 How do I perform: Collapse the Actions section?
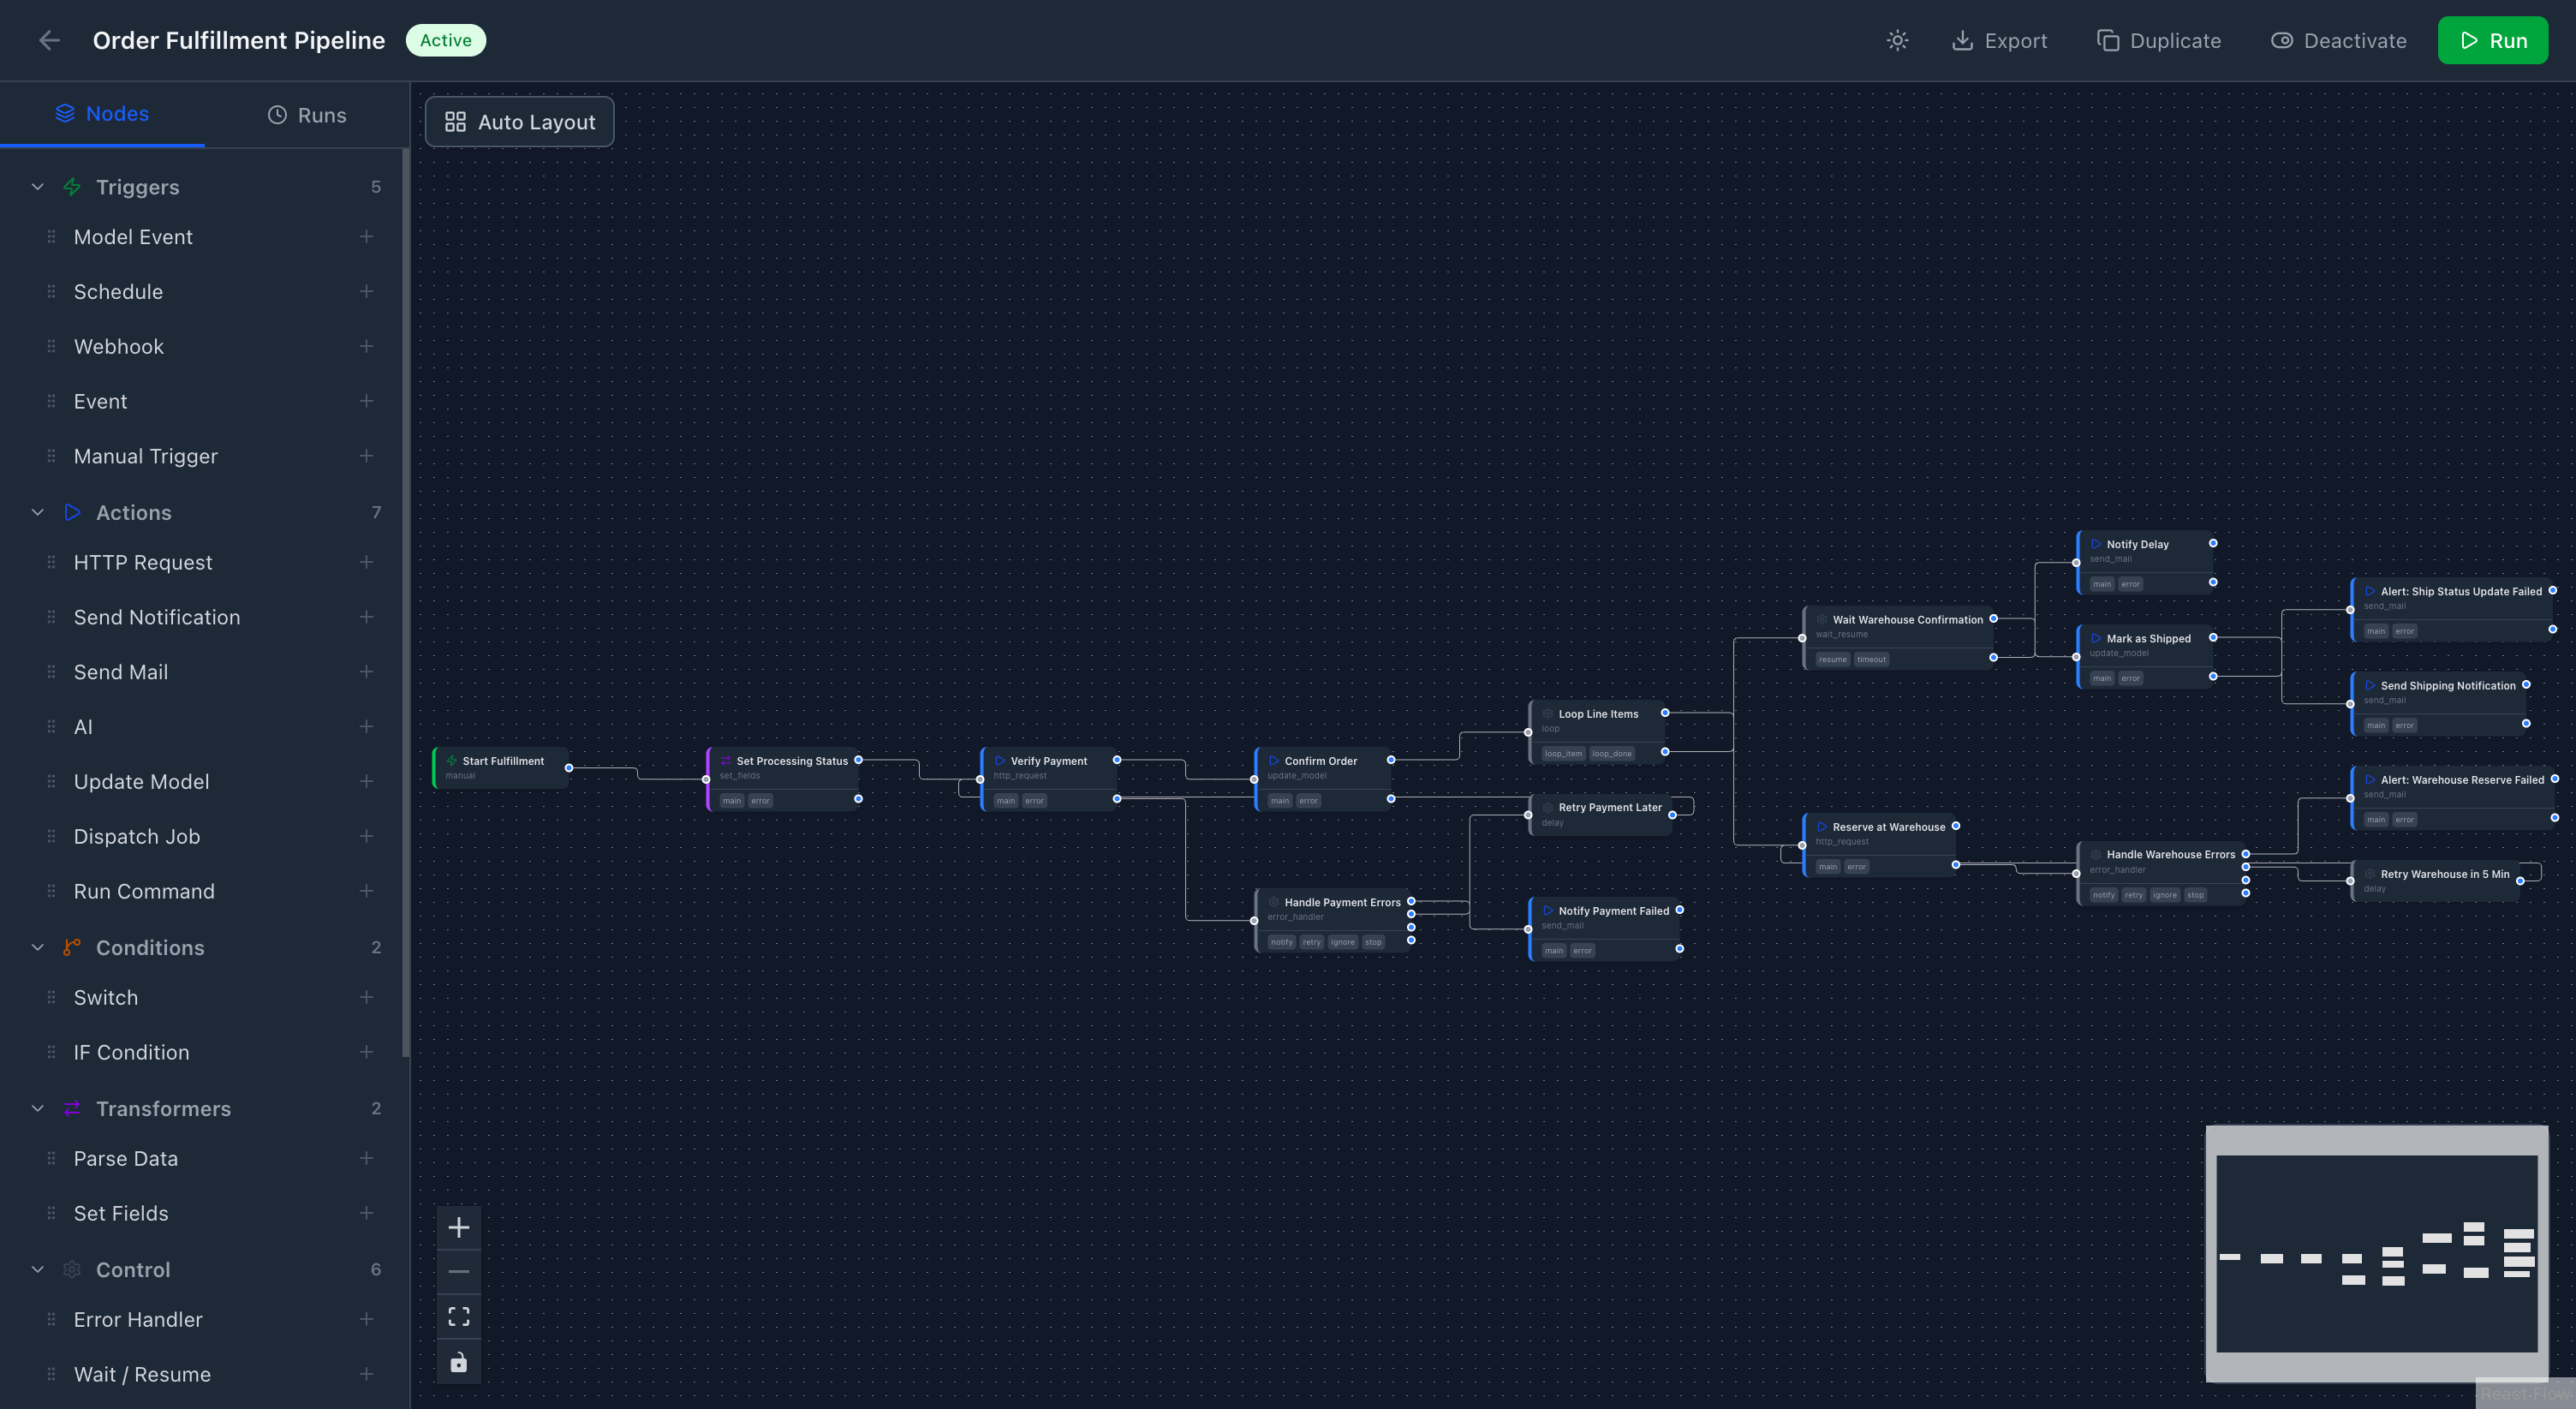tap(37, 512)
